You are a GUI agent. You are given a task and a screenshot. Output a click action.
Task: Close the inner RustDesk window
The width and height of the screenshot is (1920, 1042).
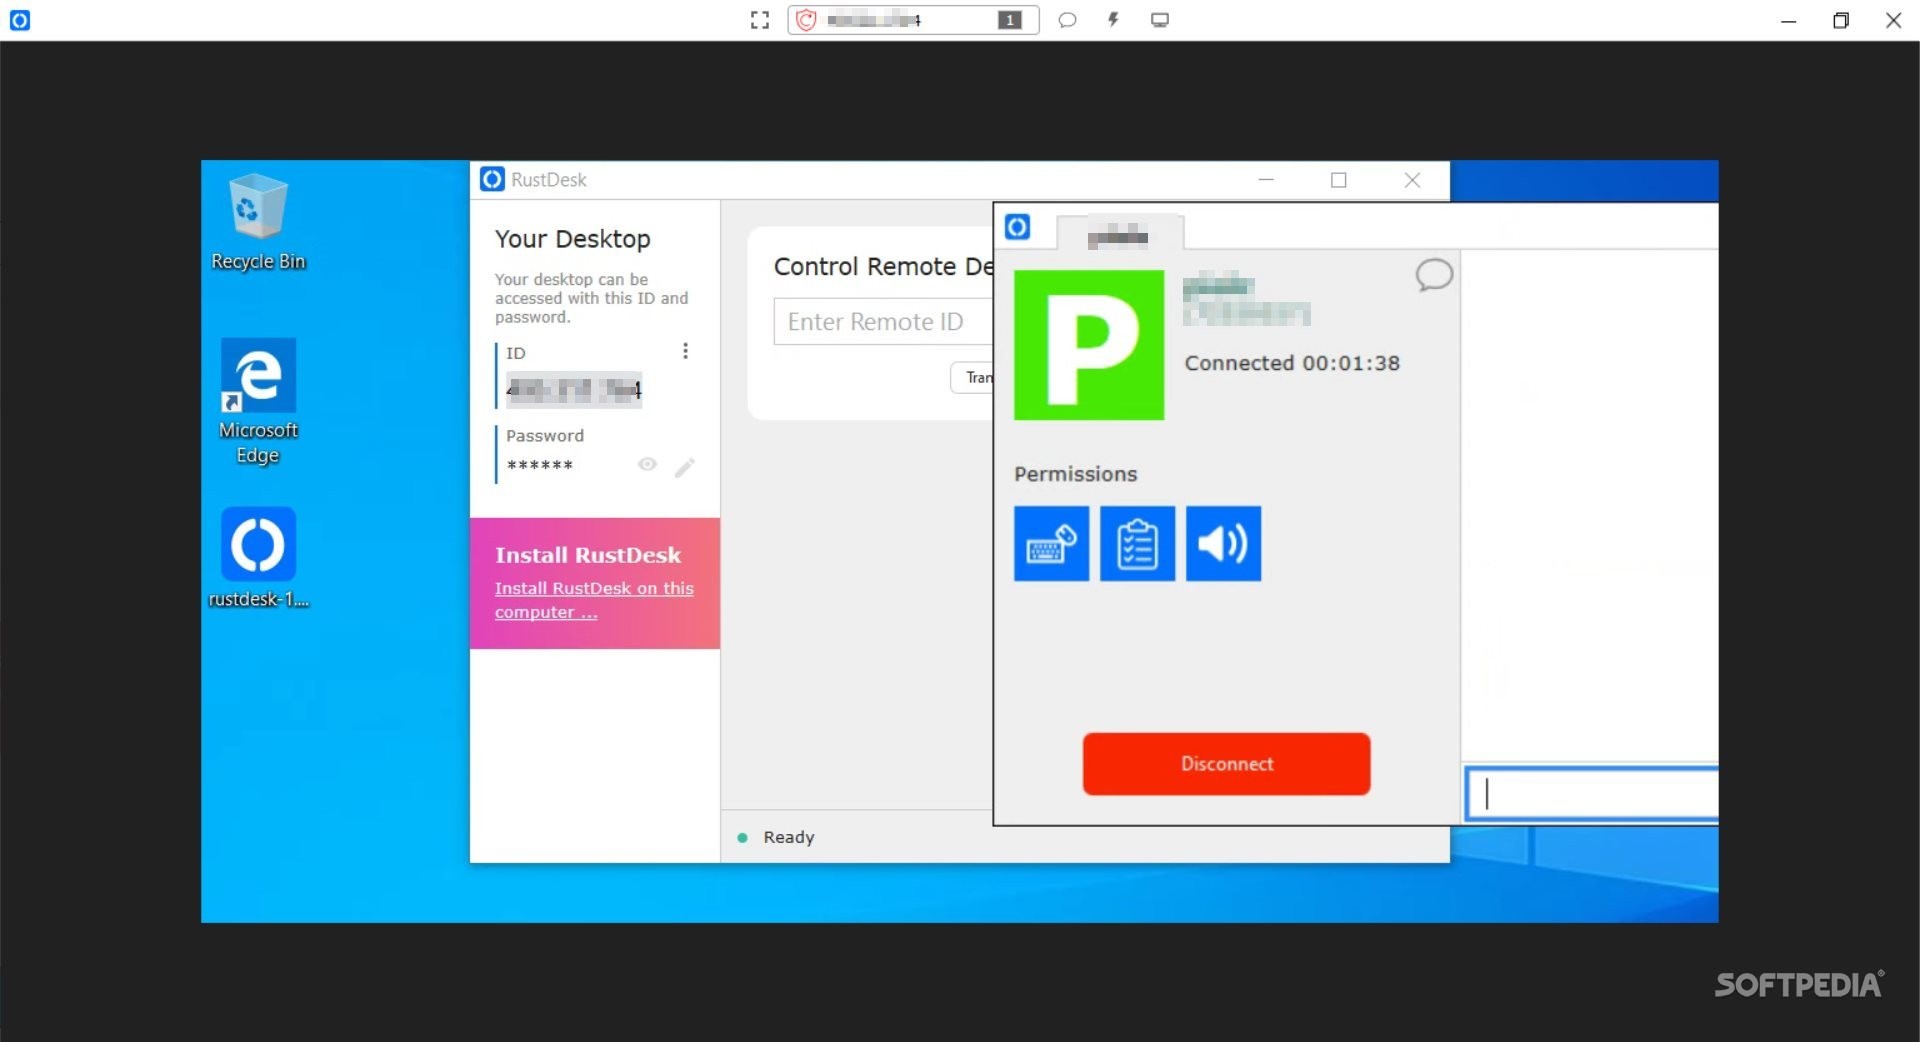coord(1412,180)
